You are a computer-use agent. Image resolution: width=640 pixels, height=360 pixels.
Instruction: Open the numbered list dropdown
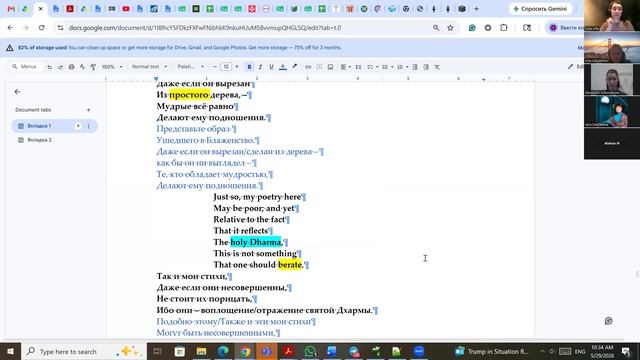pos(402,67)
